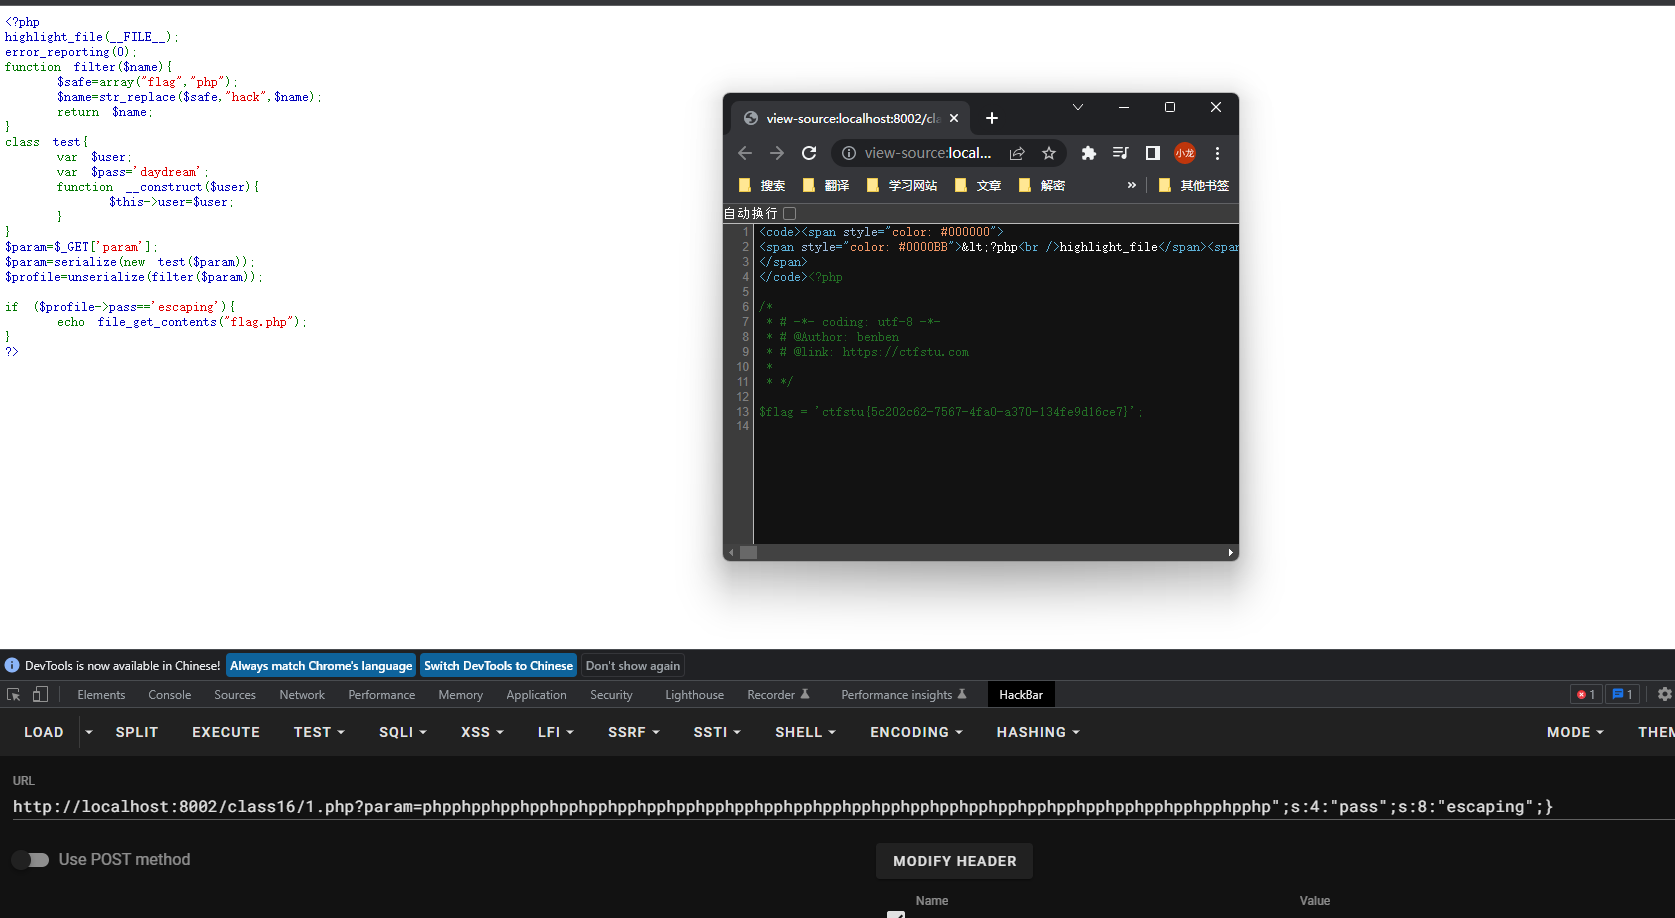Open the SQLI dropdown
The image size is (1675, 918).
(403, 732)
